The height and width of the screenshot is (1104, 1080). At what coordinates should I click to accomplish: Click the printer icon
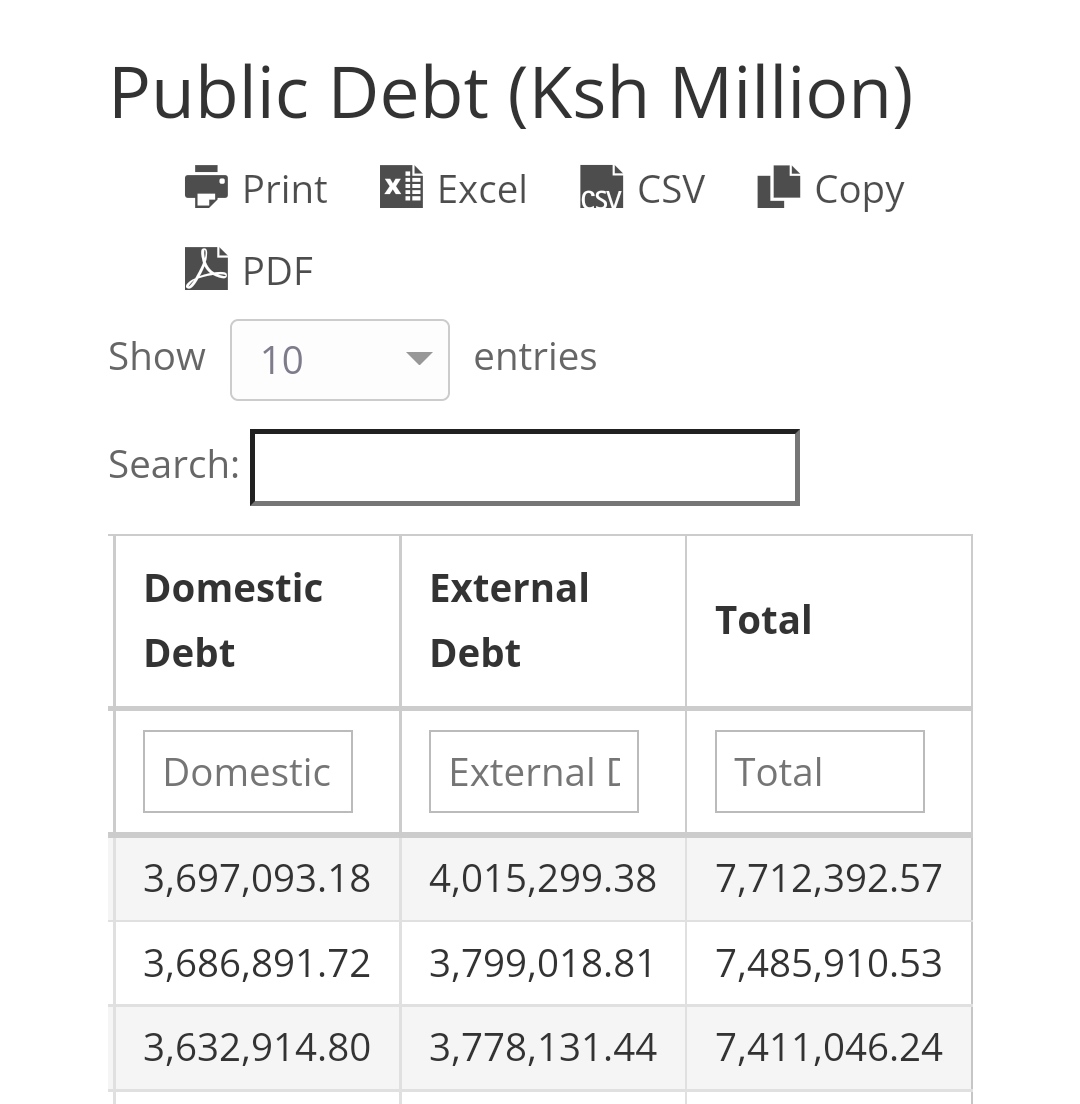(x=206, y=187)
